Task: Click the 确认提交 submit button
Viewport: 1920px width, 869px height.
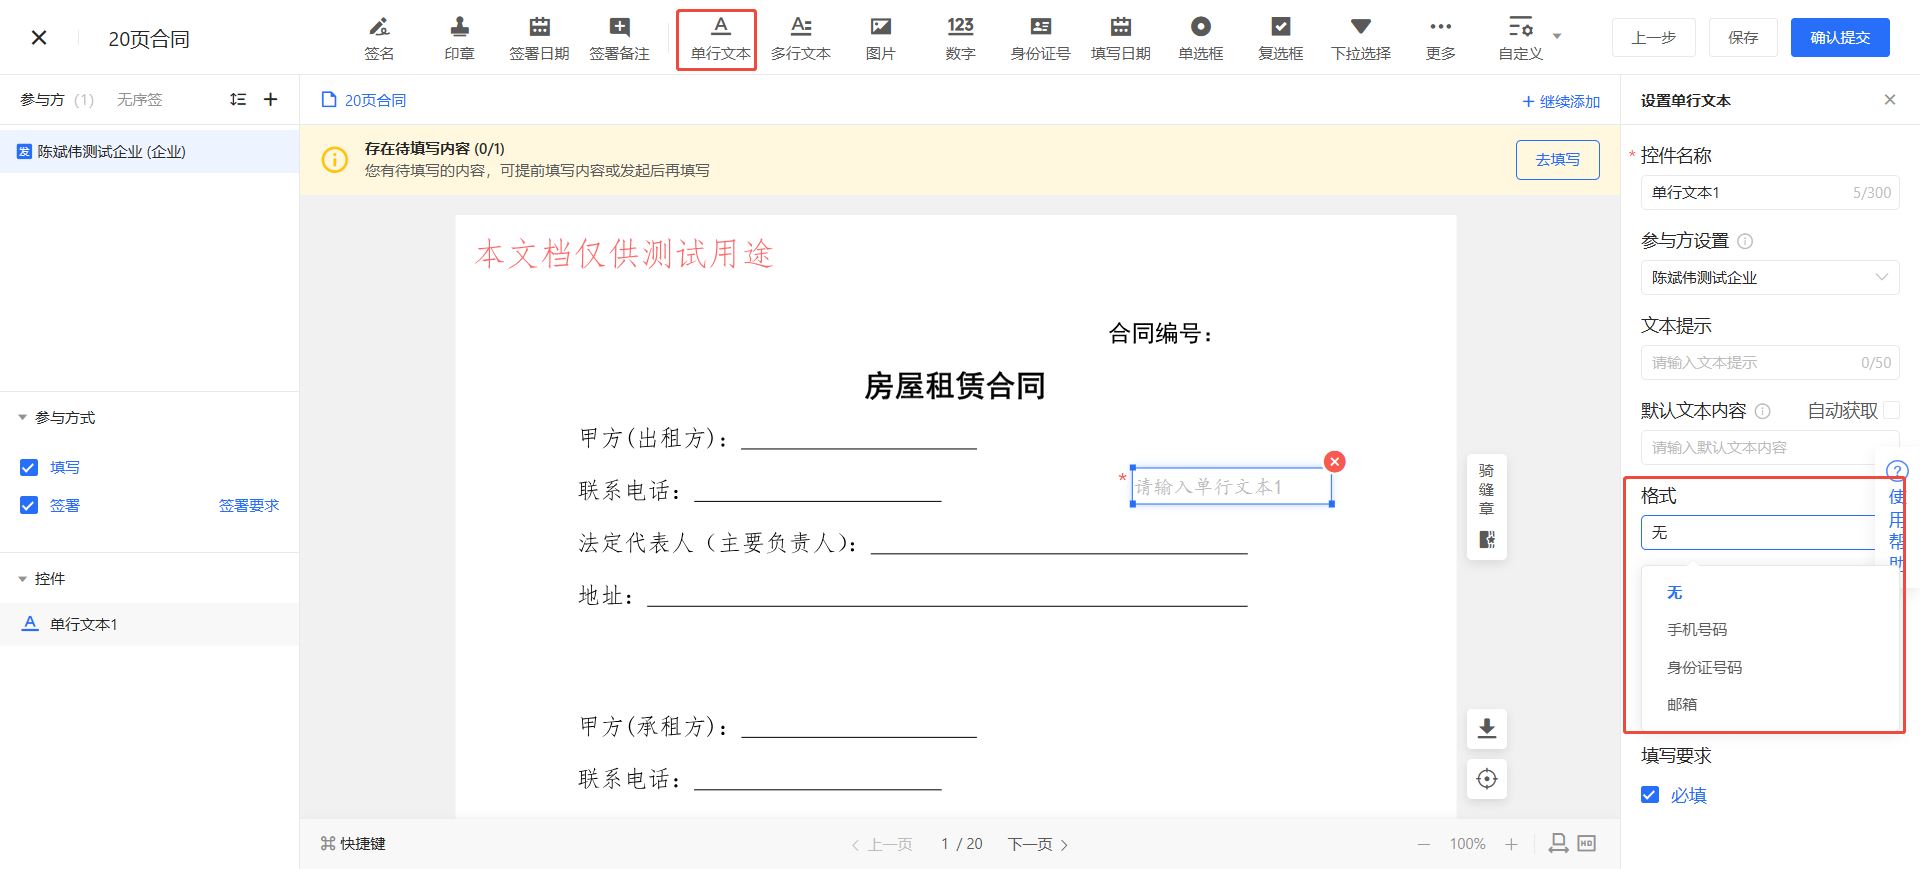Action: (x=1839, y=37)
